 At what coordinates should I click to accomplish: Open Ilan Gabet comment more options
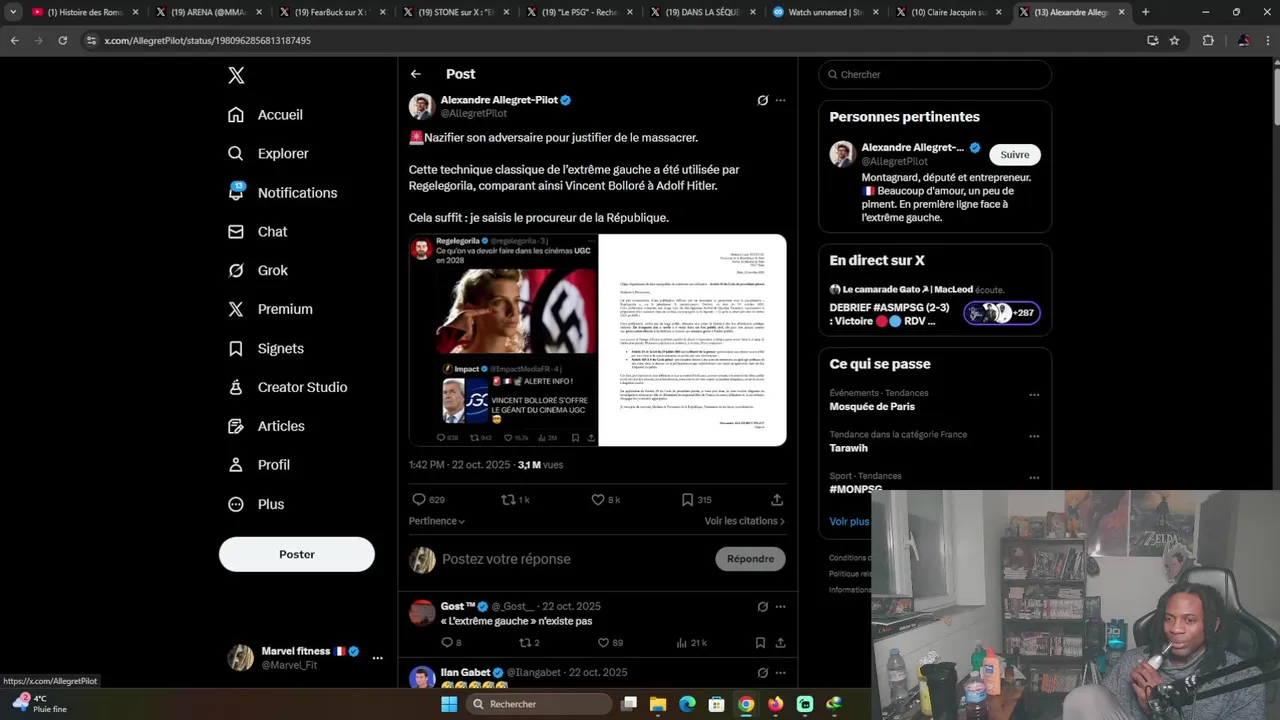click(x=781, y=673)
